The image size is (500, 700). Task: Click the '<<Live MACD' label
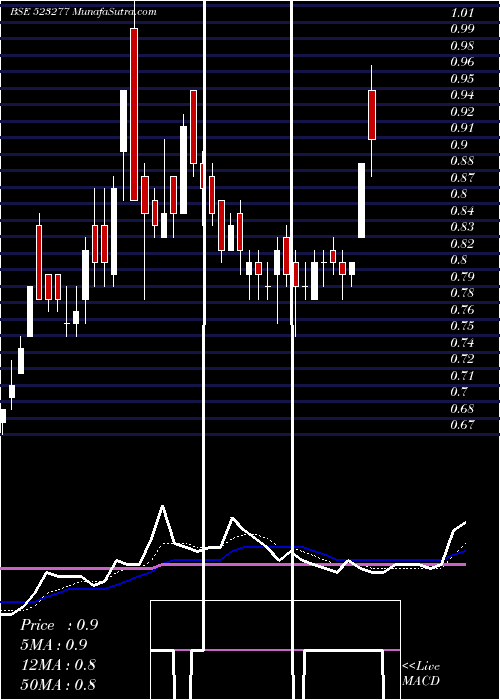tap(421, 674)
